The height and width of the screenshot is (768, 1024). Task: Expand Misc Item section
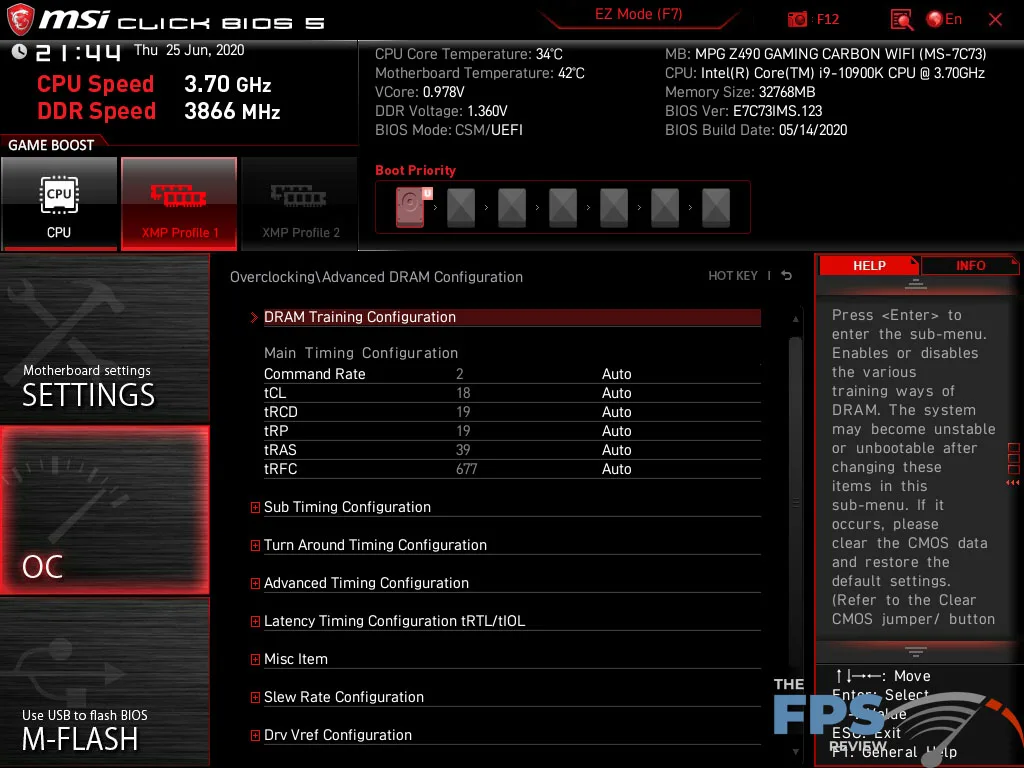pyautogui.click(x=255, y=659)
